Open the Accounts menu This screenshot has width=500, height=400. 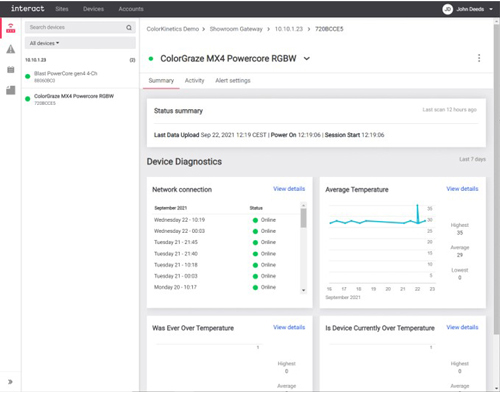pos(131,9)
